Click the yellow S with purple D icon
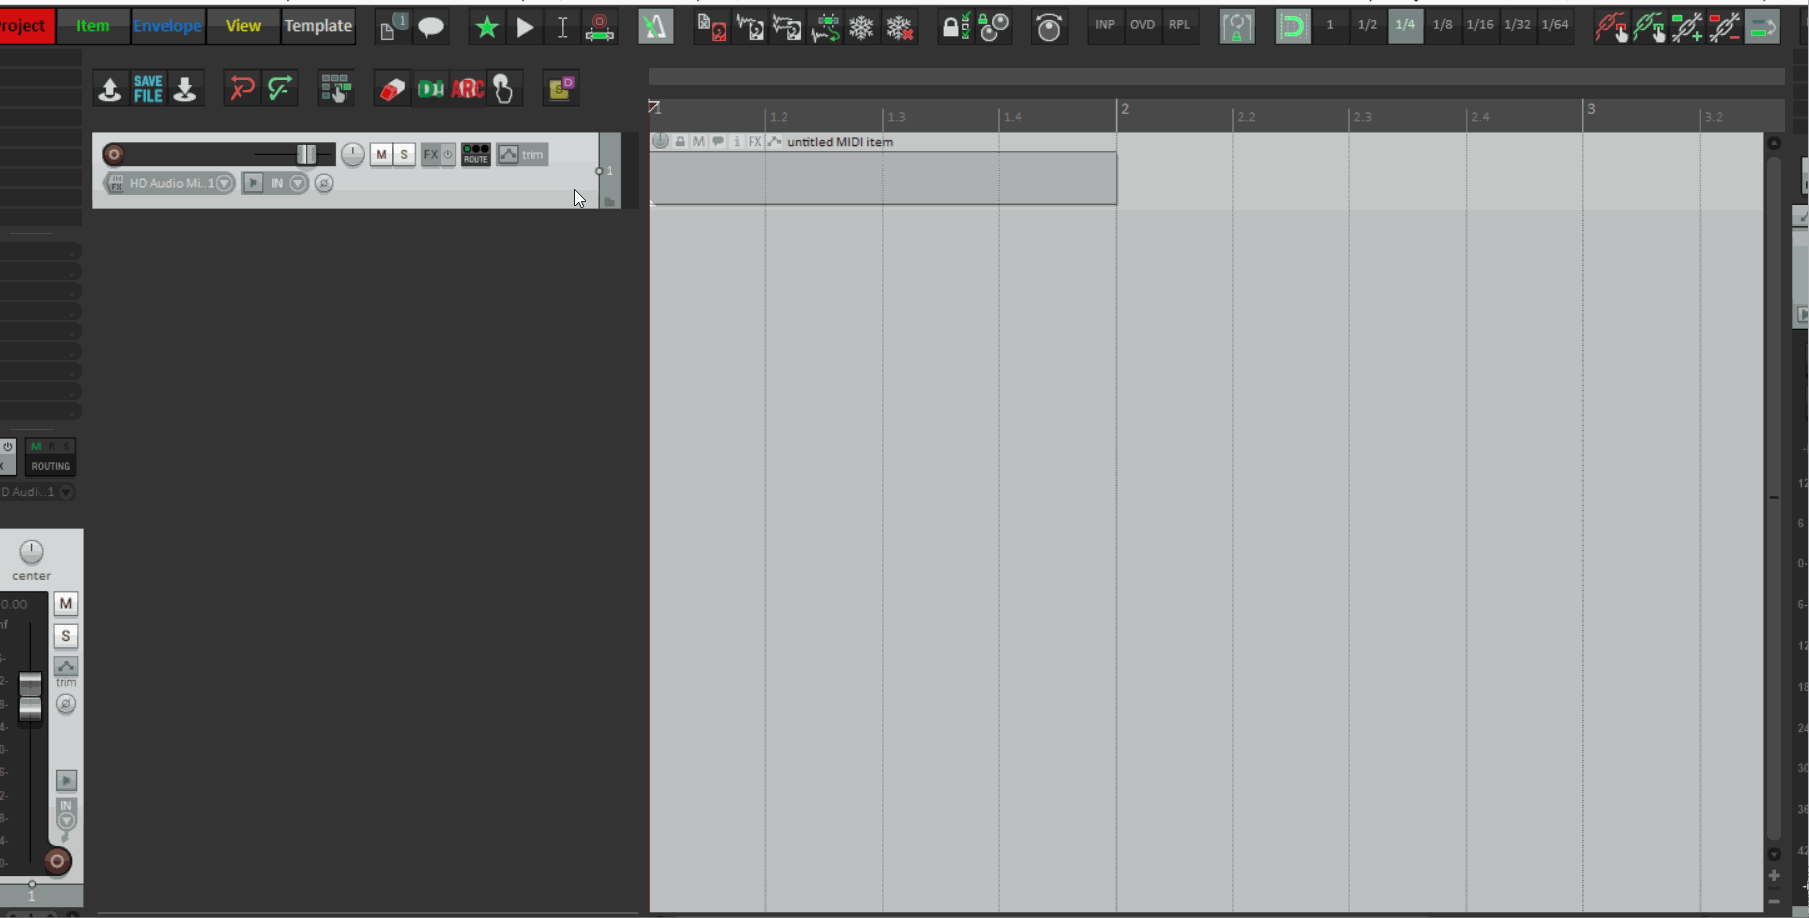Viewport: 1809px width, 918px height. [561, 89]
